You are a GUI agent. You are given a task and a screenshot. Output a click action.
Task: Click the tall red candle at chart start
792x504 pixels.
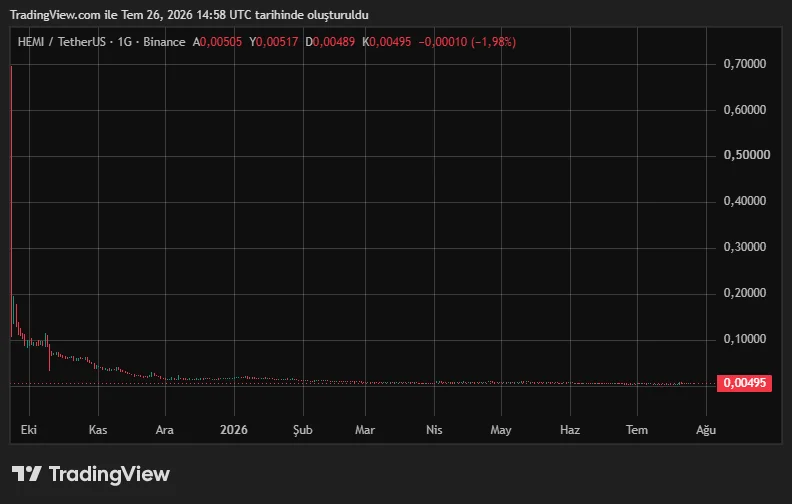(x=11, y=202)
